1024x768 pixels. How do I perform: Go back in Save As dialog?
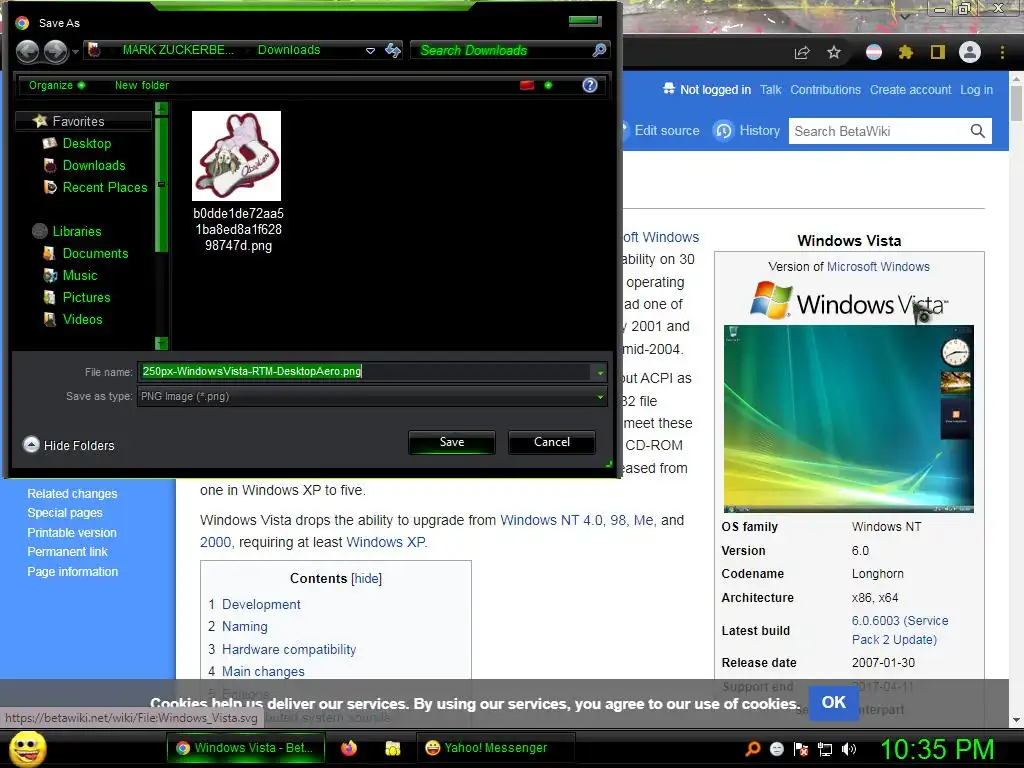(x=27, y=51)
